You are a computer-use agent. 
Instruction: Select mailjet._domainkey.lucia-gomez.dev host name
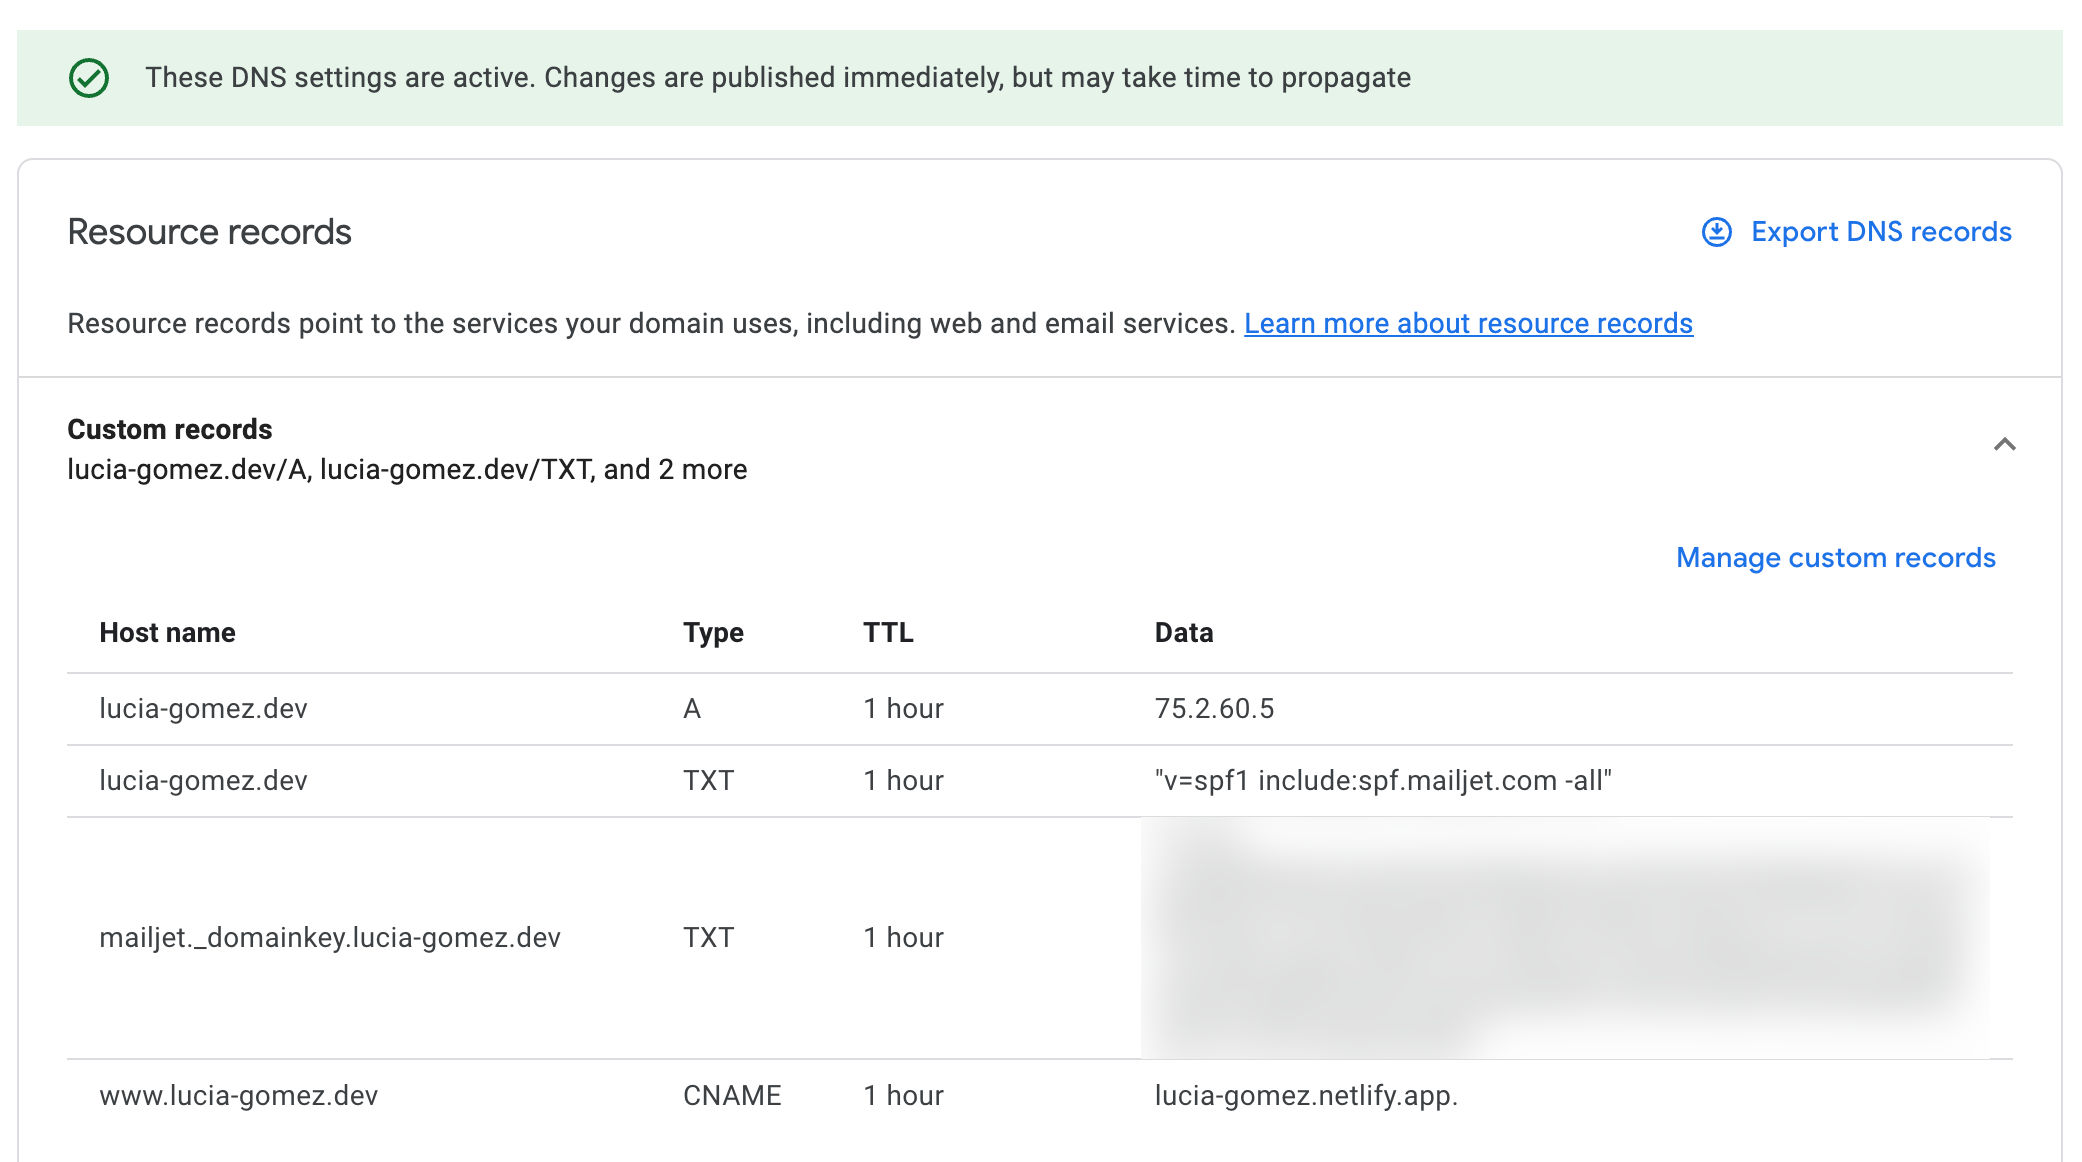click(330, 938)
